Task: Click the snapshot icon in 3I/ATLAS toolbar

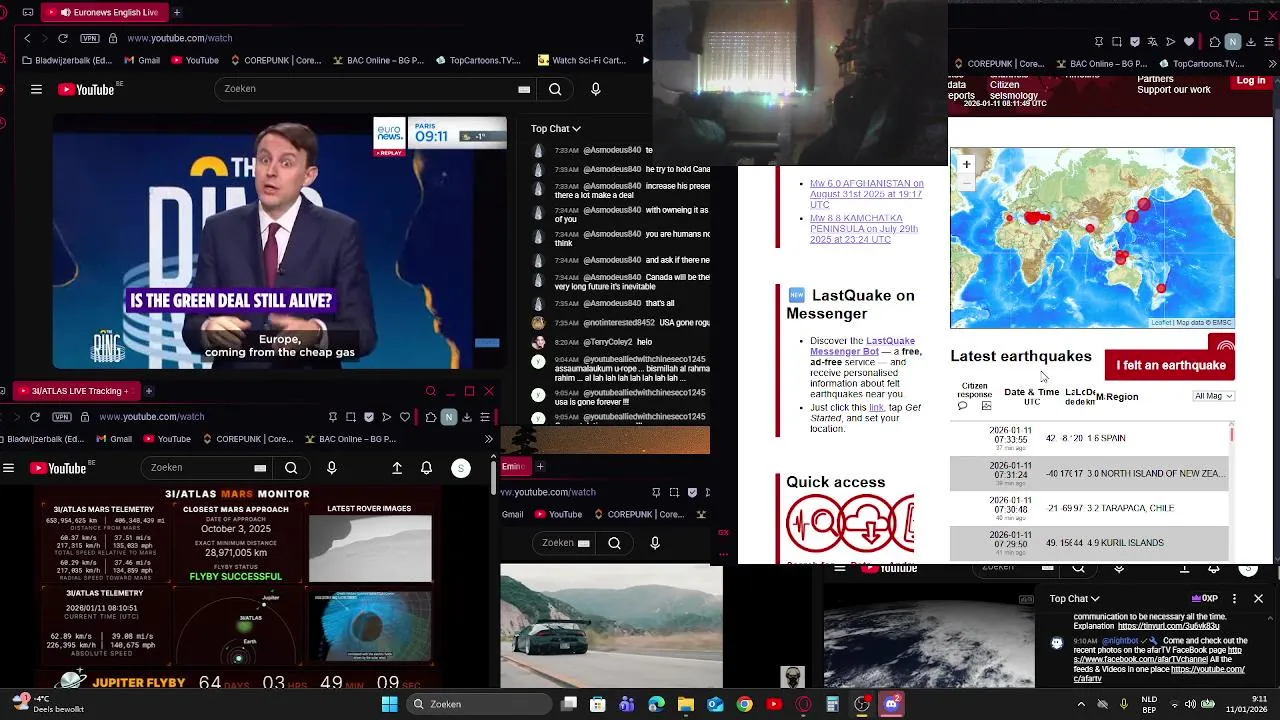Action: [x=351, y=416]
